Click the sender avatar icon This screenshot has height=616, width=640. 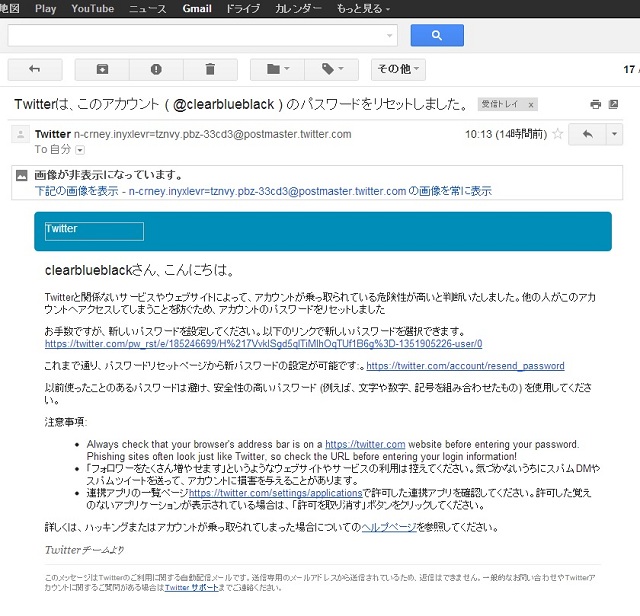20,134
